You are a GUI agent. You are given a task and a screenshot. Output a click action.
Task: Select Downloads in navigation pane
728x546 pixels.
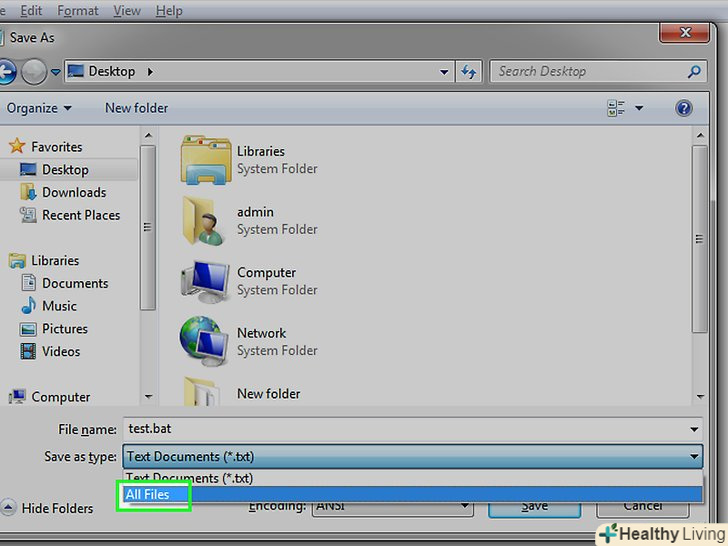pyautogui.click(x=74, y=192)
